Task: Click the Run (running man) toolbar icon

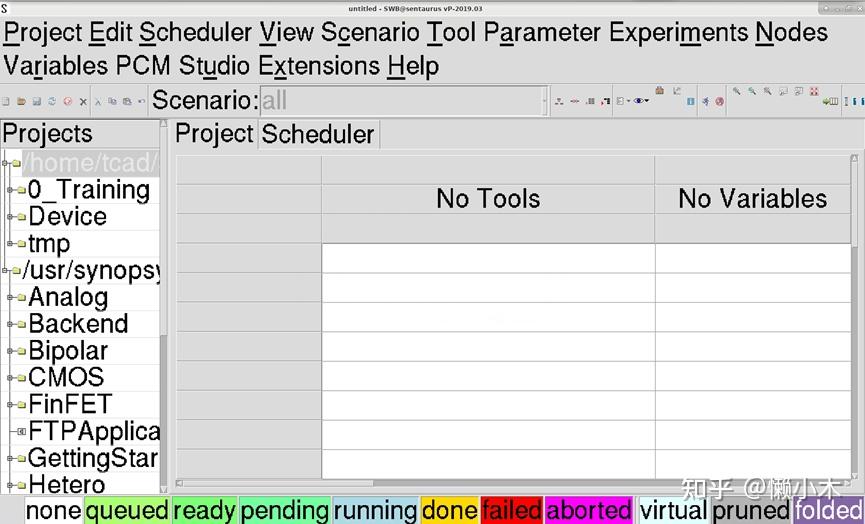Action: pos(705,101)
